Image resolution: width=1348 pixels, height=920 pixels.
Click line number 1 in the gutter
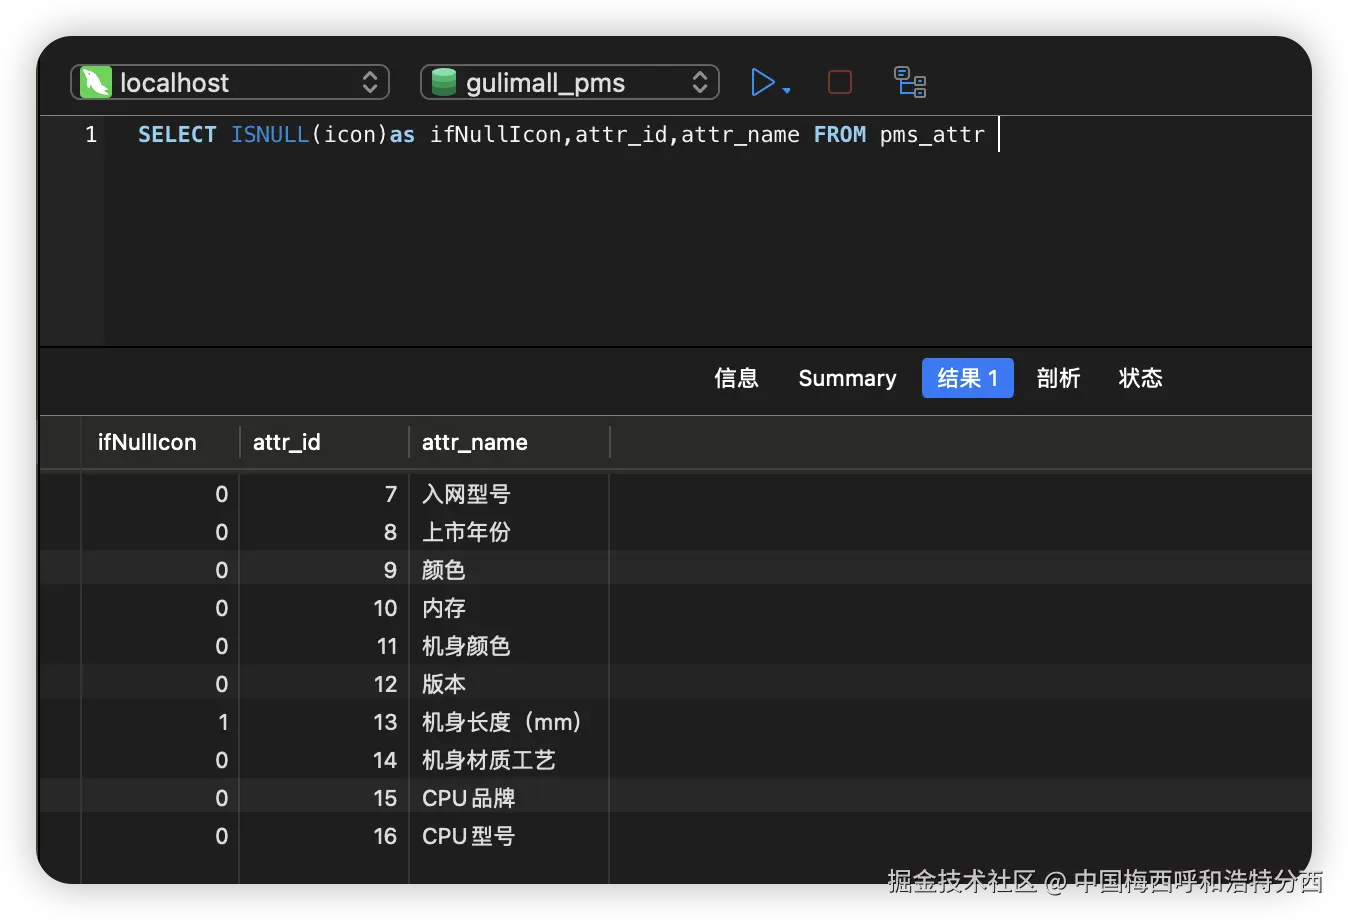click(91, 134)
